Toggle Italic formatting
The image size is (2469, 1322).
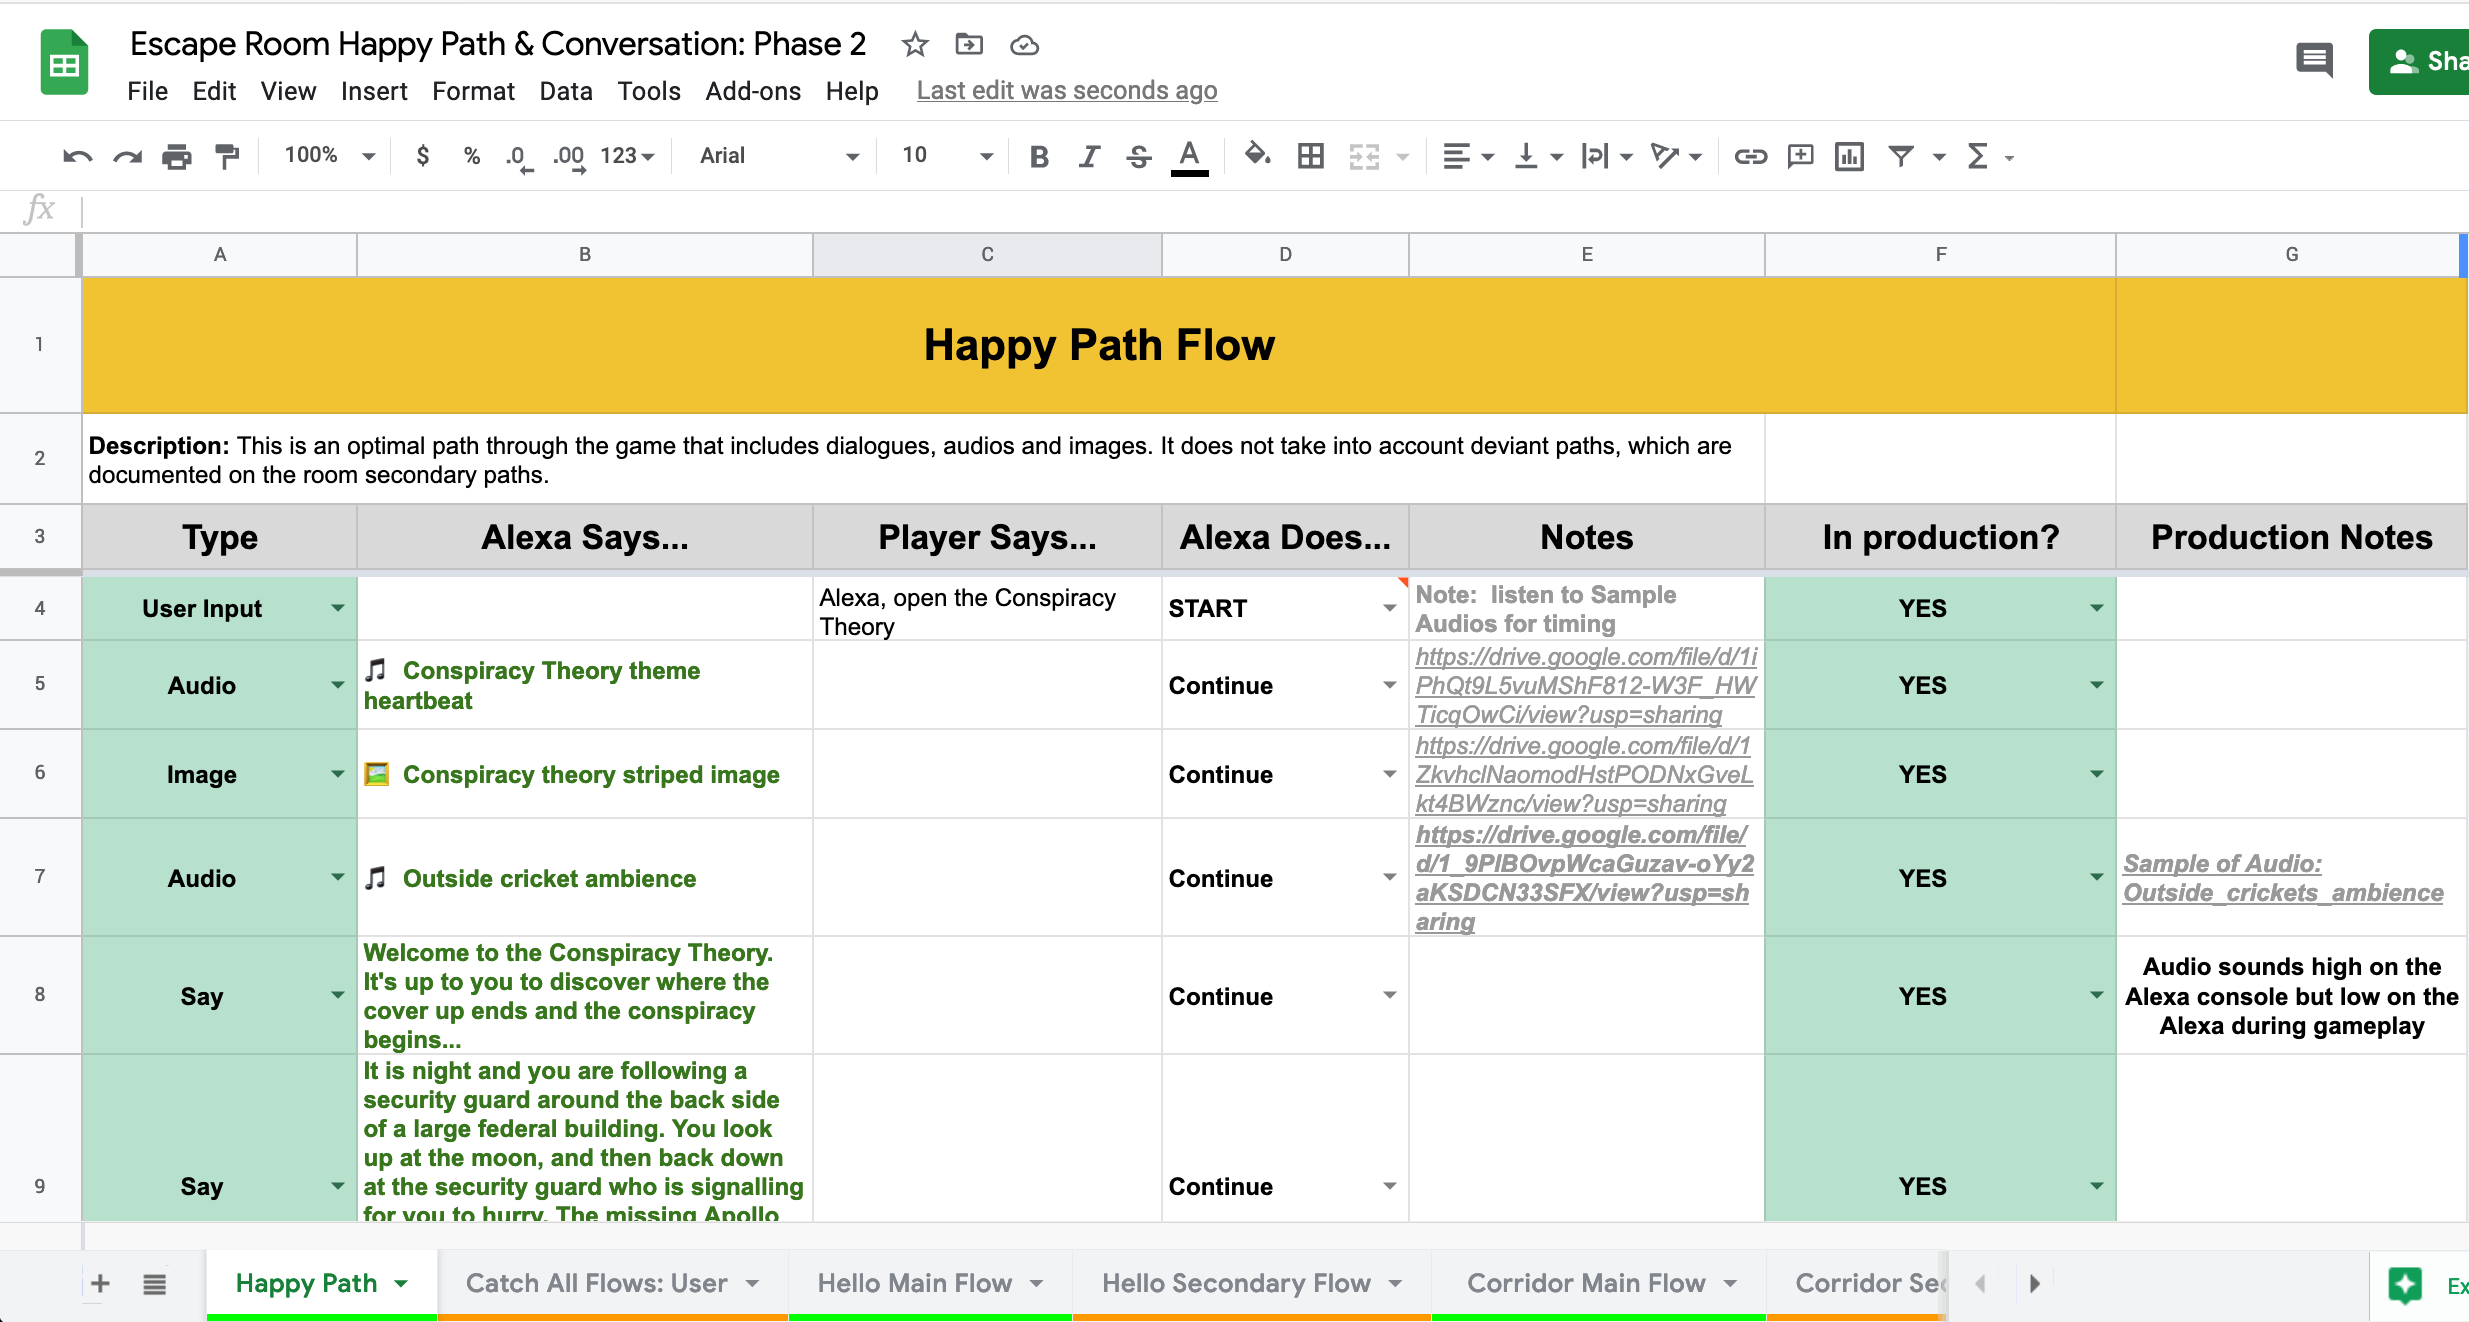1089,156
